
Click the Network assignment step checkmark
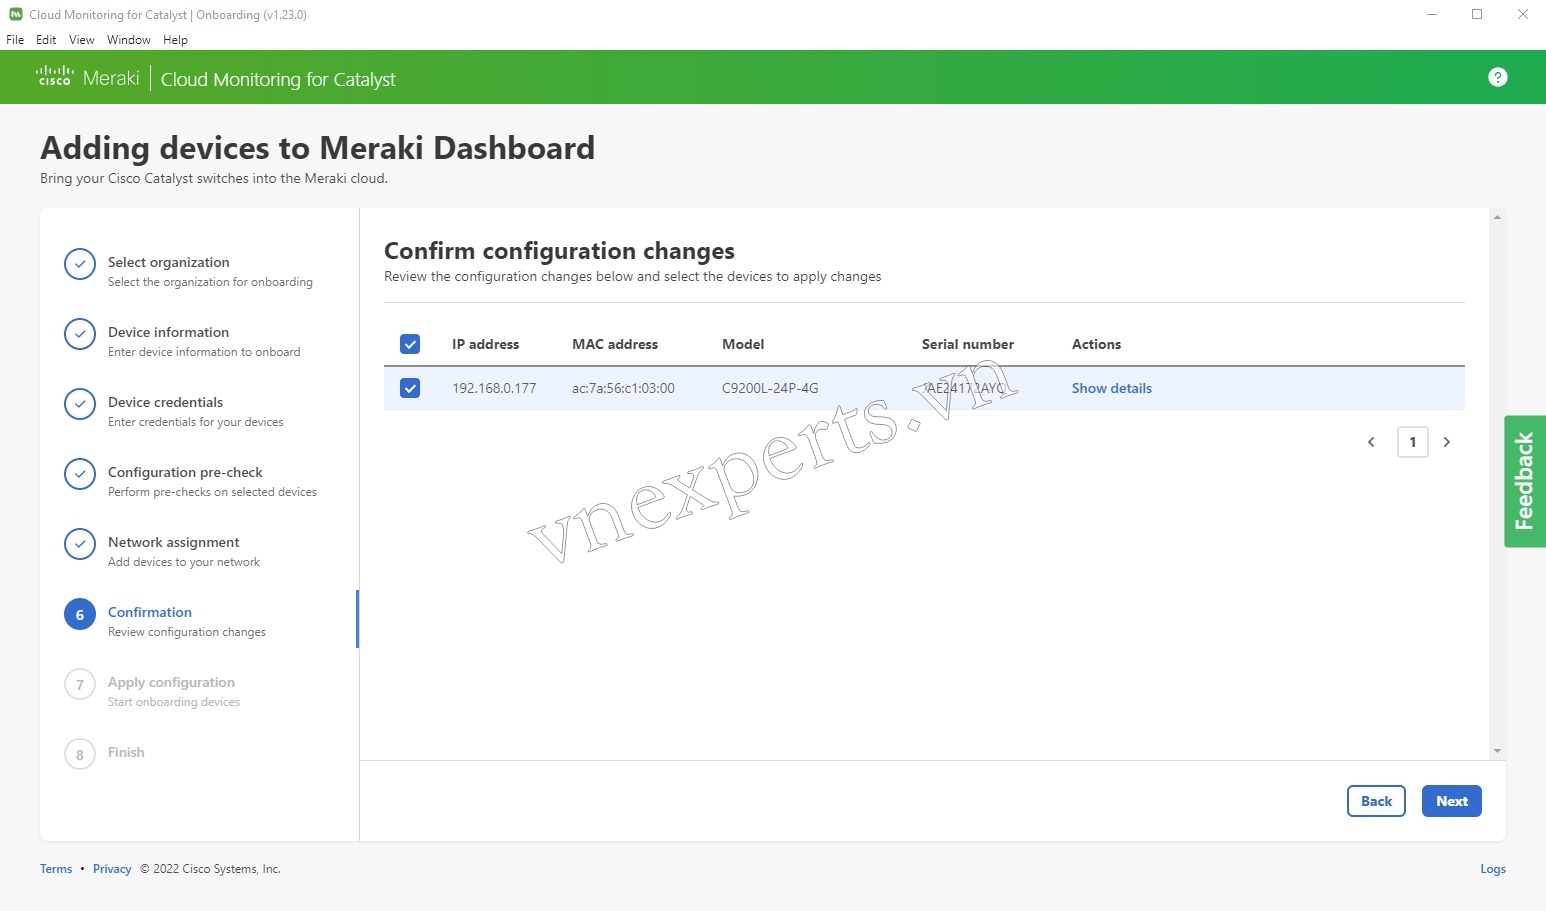(x=80, y=544)
